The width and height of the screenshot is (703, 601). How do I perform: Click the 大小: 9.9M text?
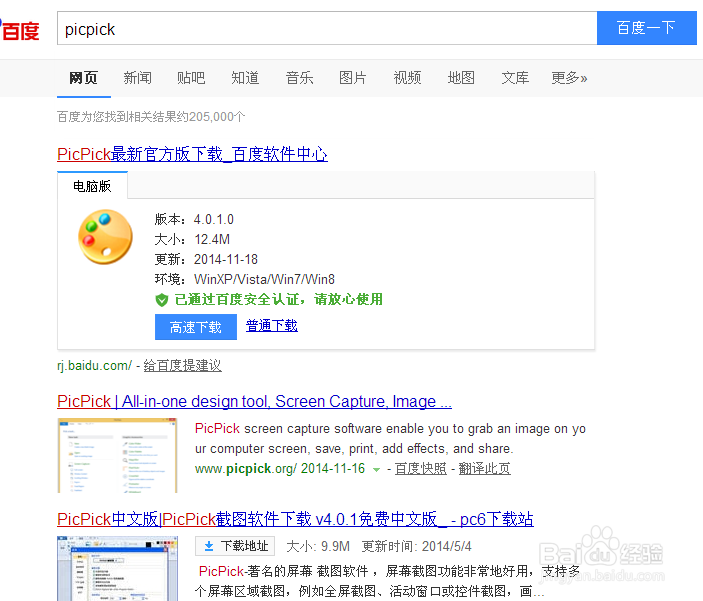[318, 546]
